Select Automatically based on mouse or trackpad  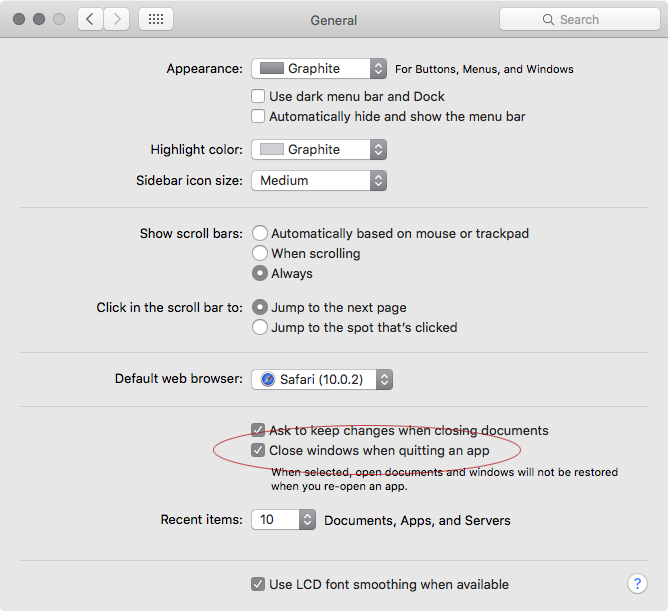point(259,233)
